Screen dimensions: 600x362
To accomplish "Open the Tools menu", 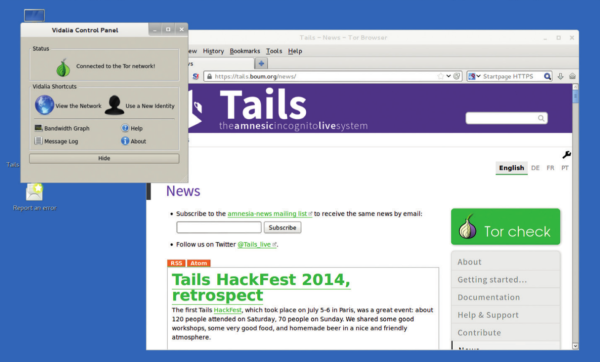I will (x=274, y=51).
